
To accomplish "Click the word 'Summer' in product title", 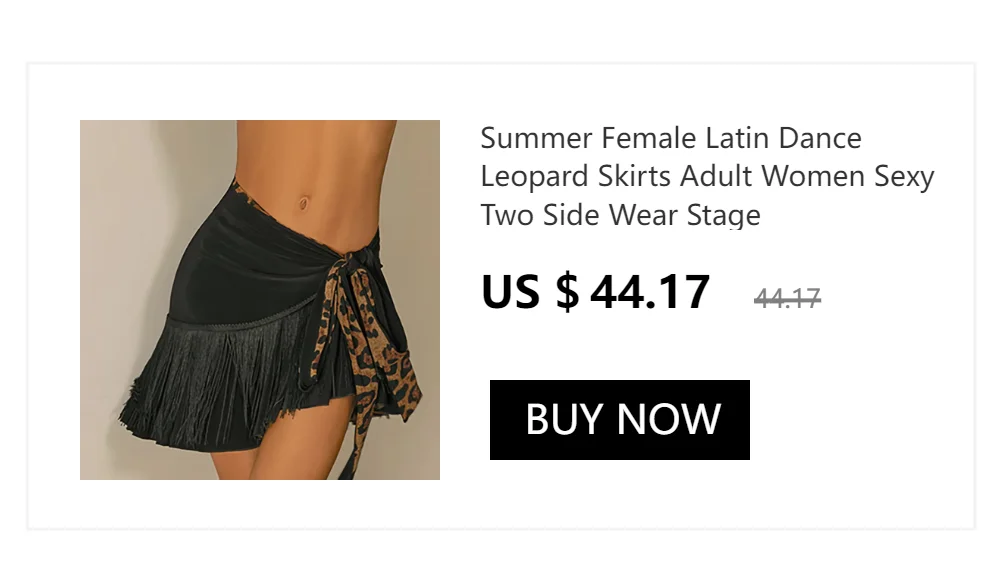I will pos(536,138).
